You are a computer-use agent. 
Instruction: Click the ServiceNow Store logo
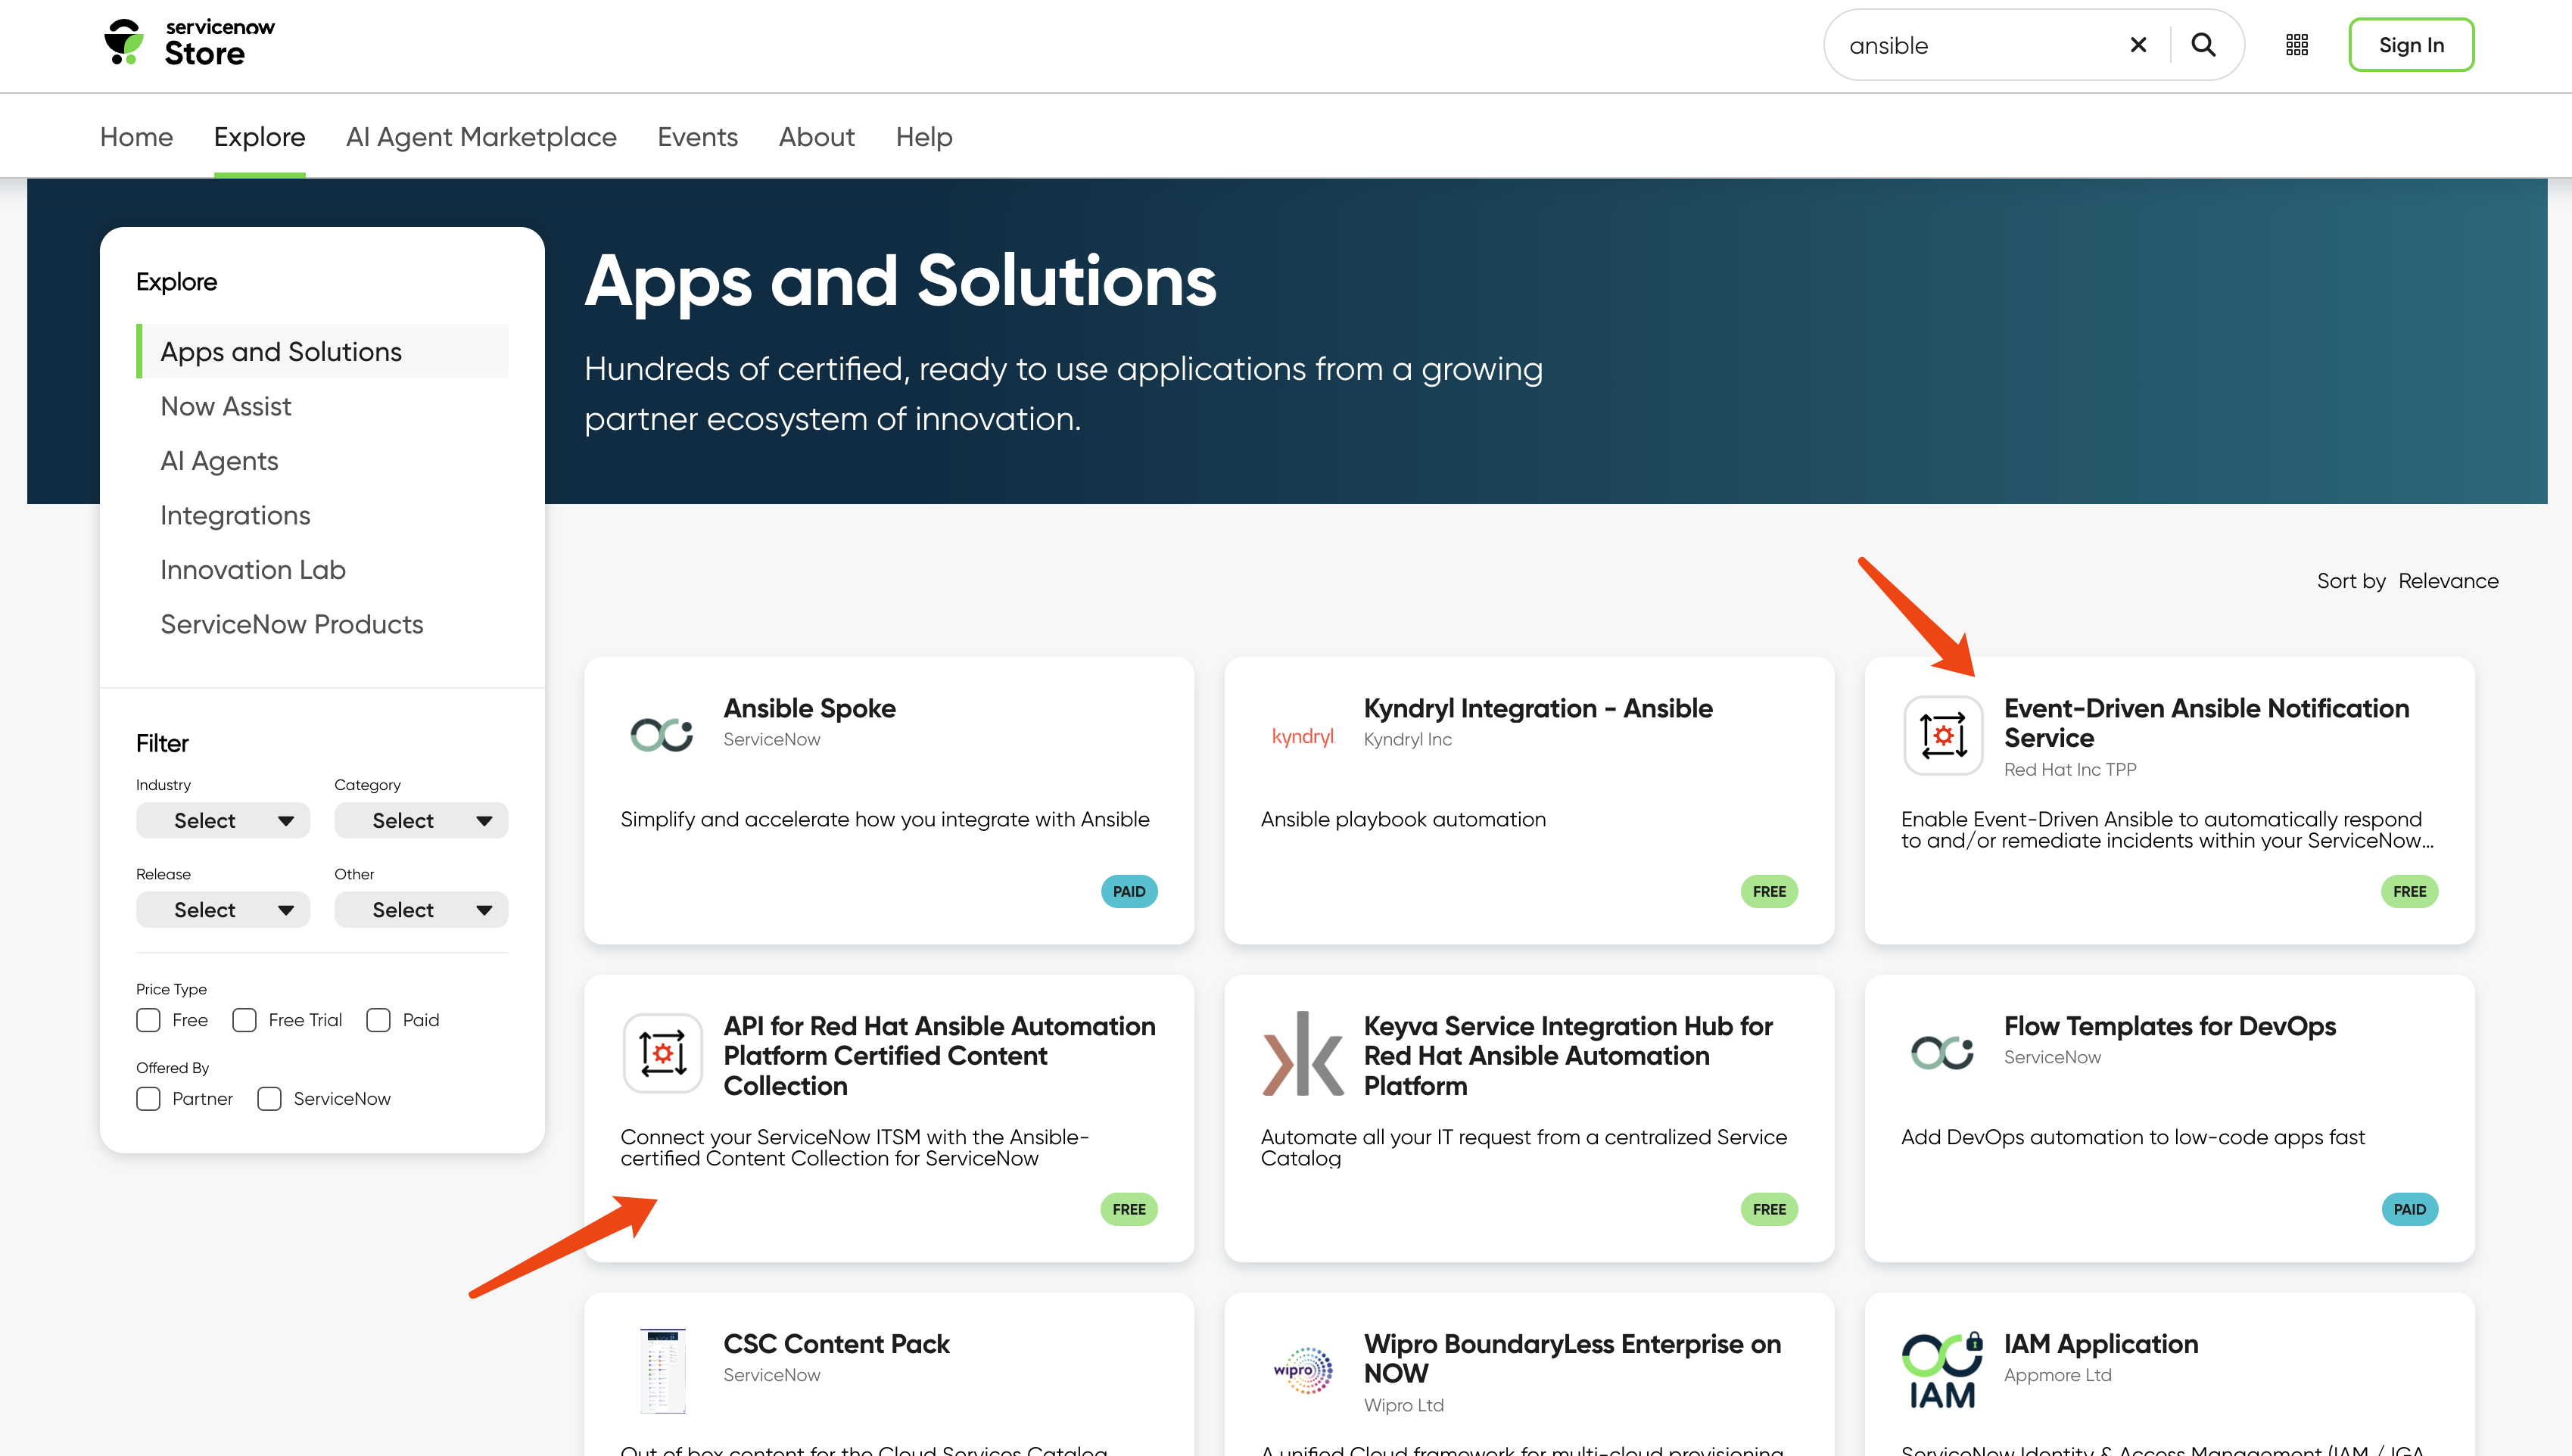point(190,43)
